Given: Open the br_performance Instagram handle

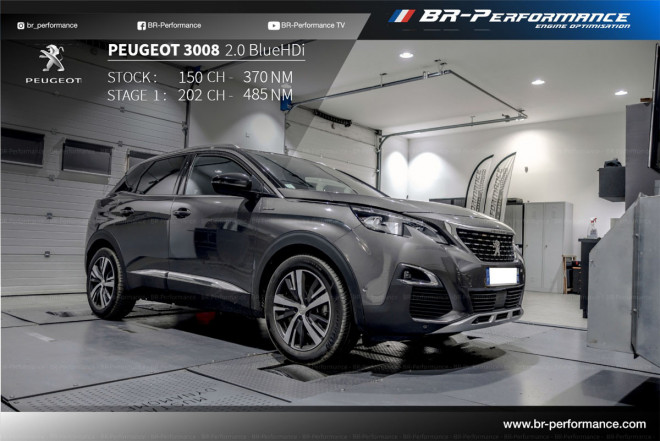Looking at the screenshot, I should (x=52, y=25).
